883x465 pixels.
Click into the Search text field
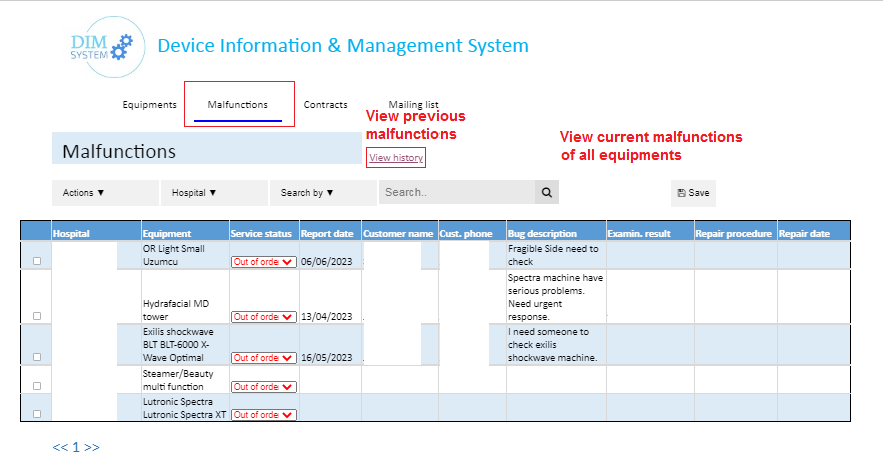click(x=456, y=192)
